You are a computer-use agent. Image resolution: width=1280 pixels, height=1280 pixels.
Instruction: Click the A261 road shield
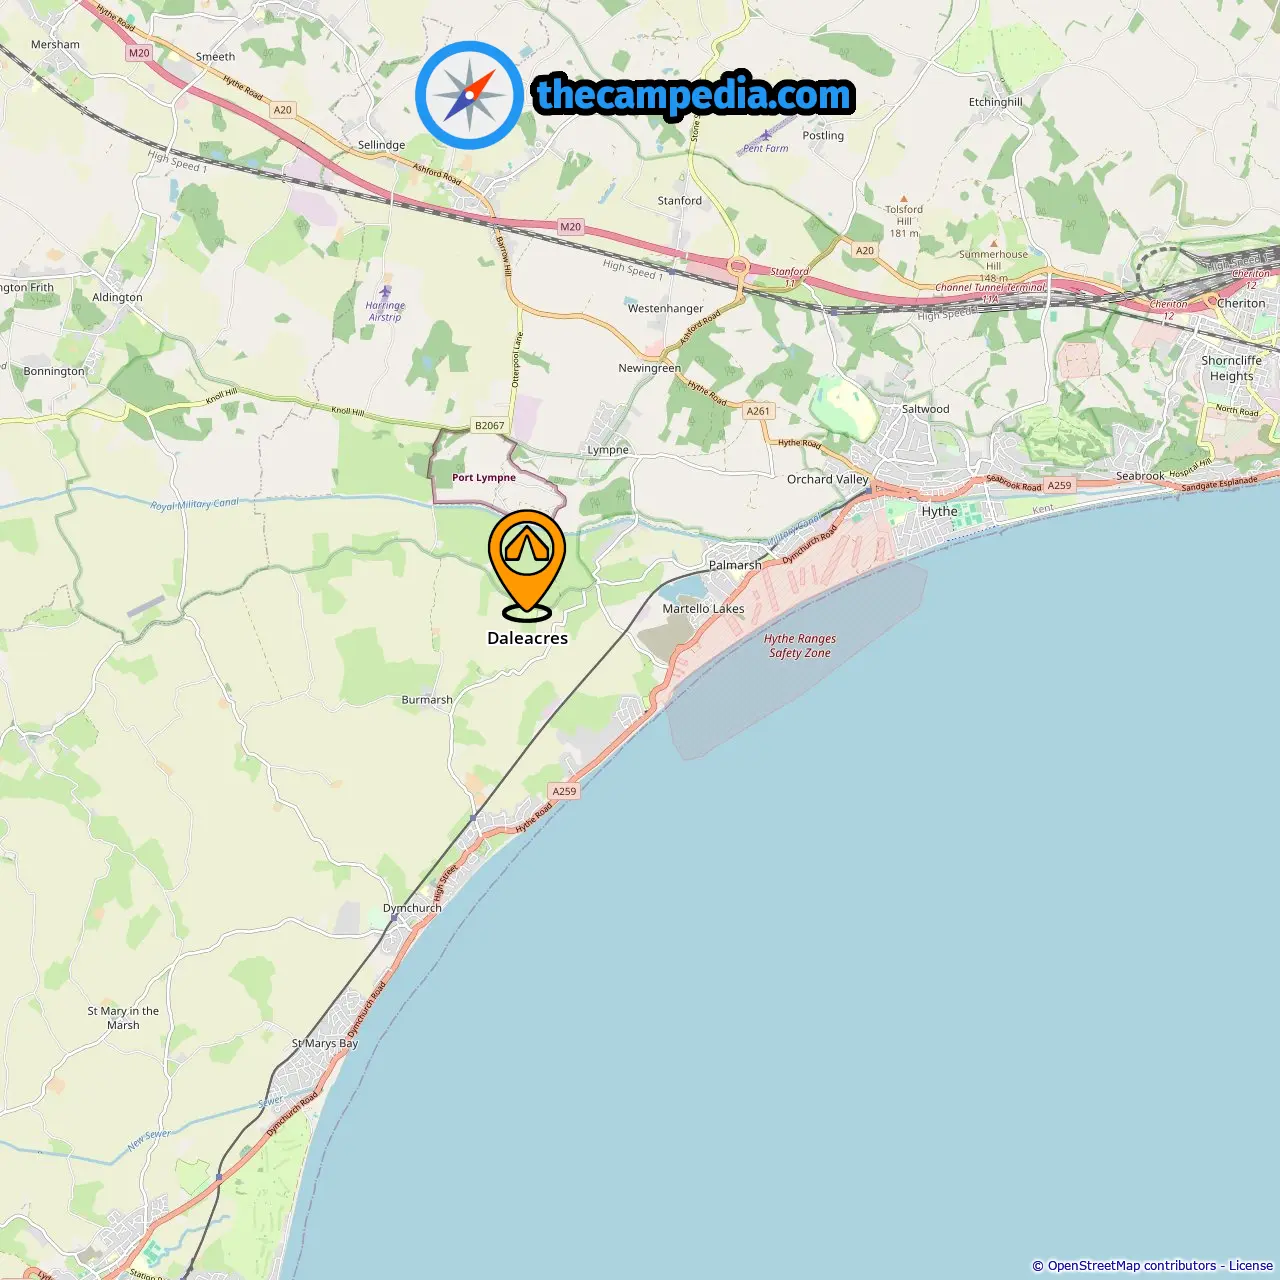[759, 411]
